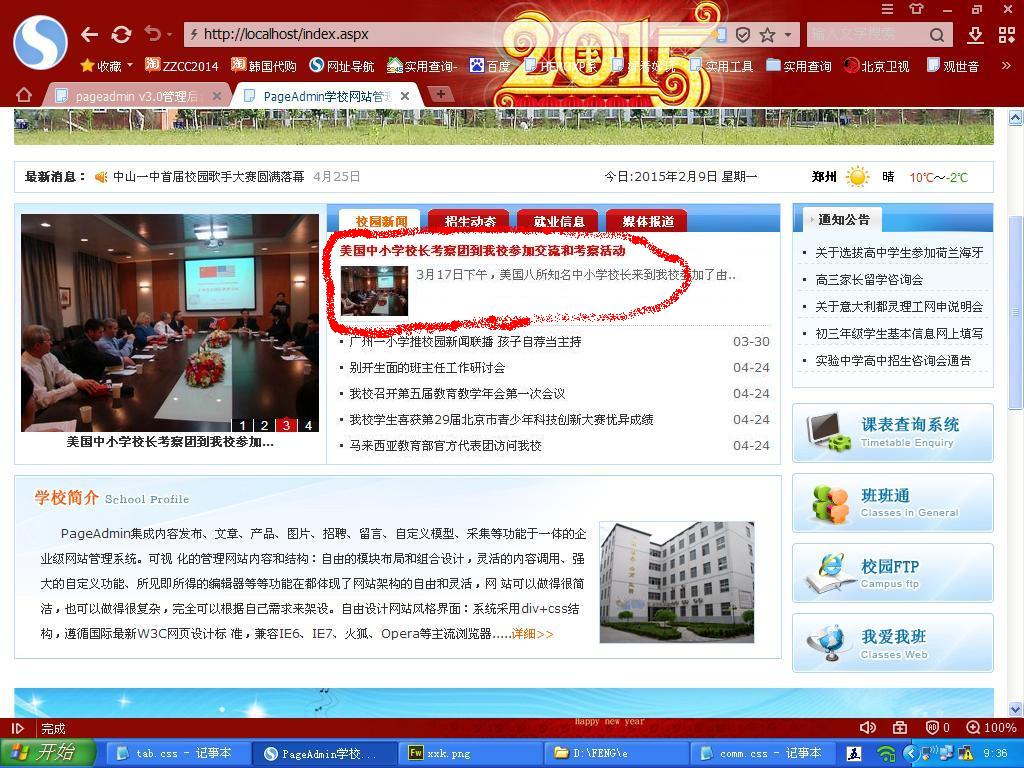This screenshot has height=768, width=1024.
Task: Click the home icon beside the tabs
Action: pyautogui.click(x=24, y=95)
